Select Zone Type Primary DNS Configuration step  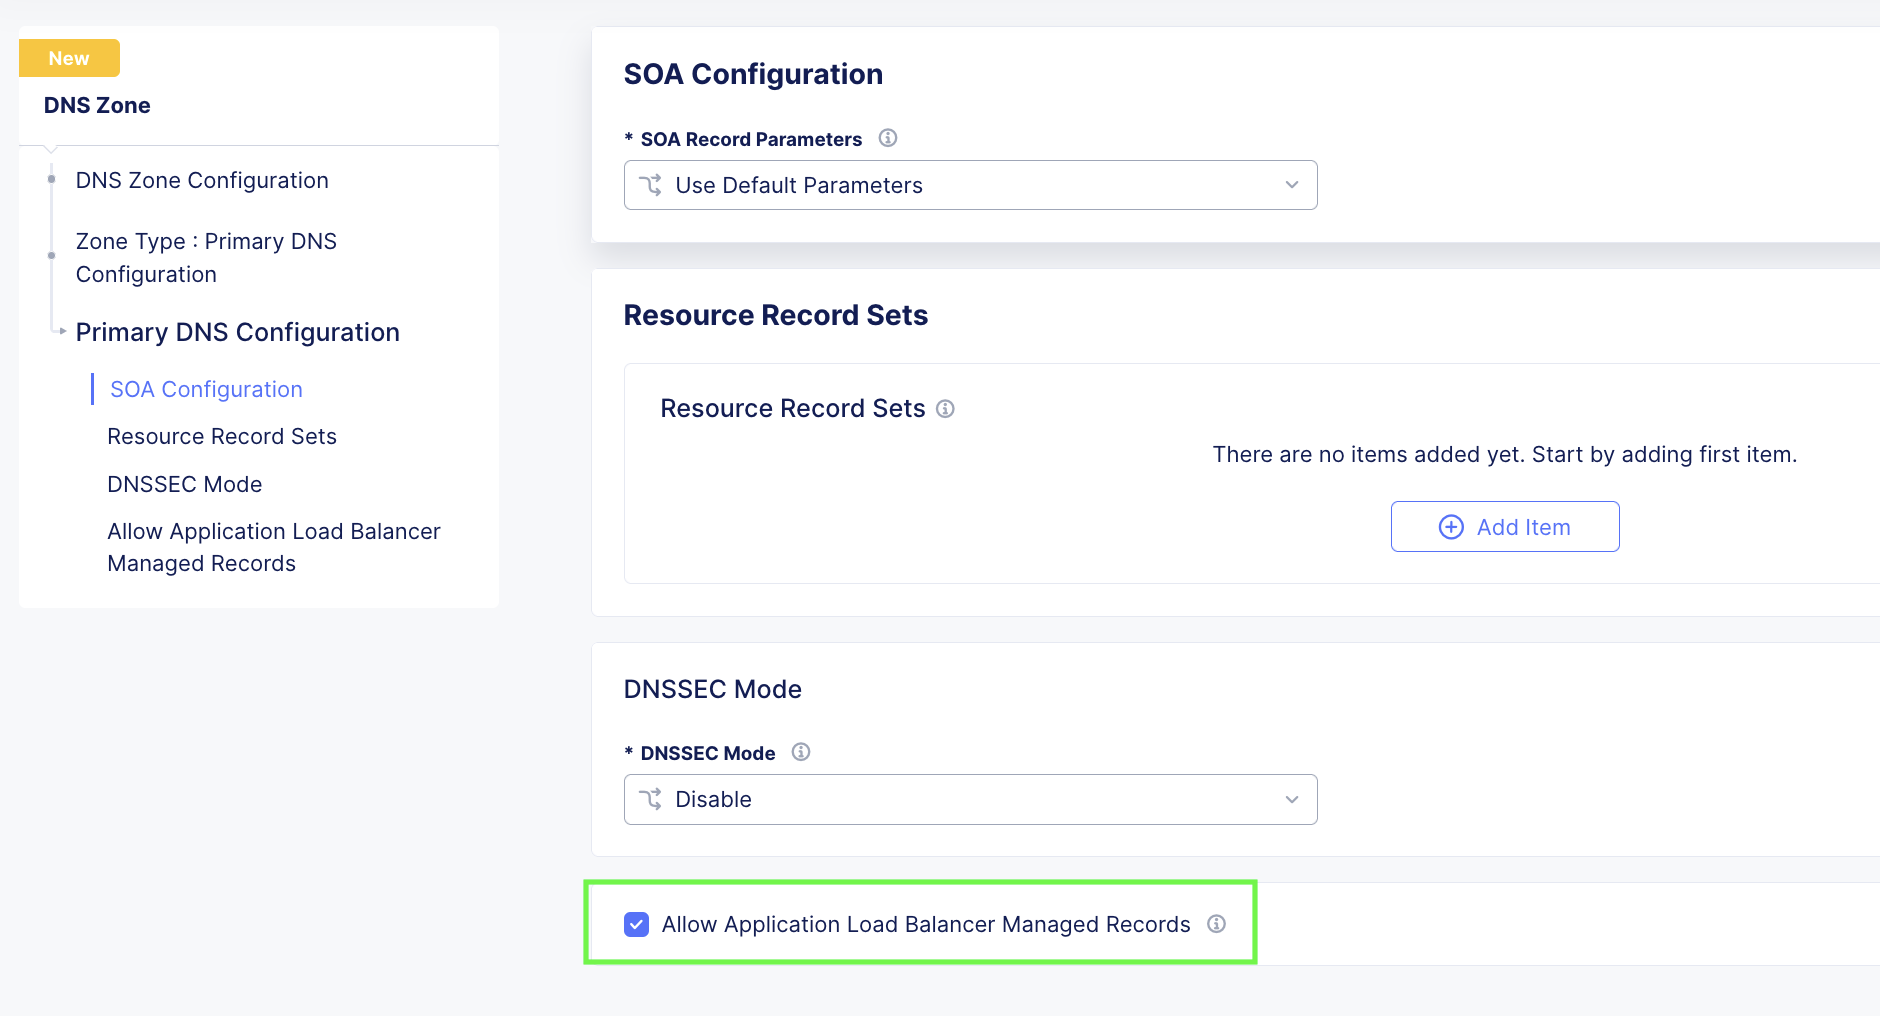(x=206, y=258)
